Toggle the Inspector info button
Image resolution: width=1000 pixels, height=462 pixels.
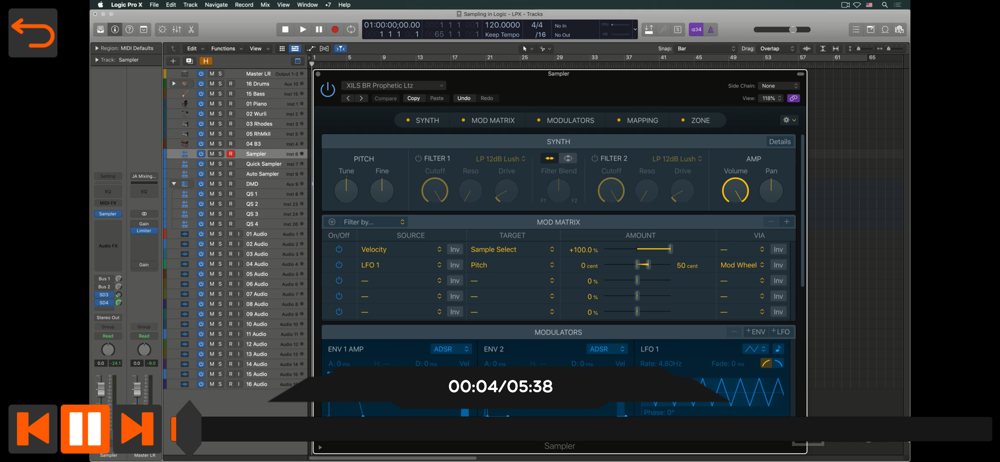pyautogui.click(x=115, y=29)
